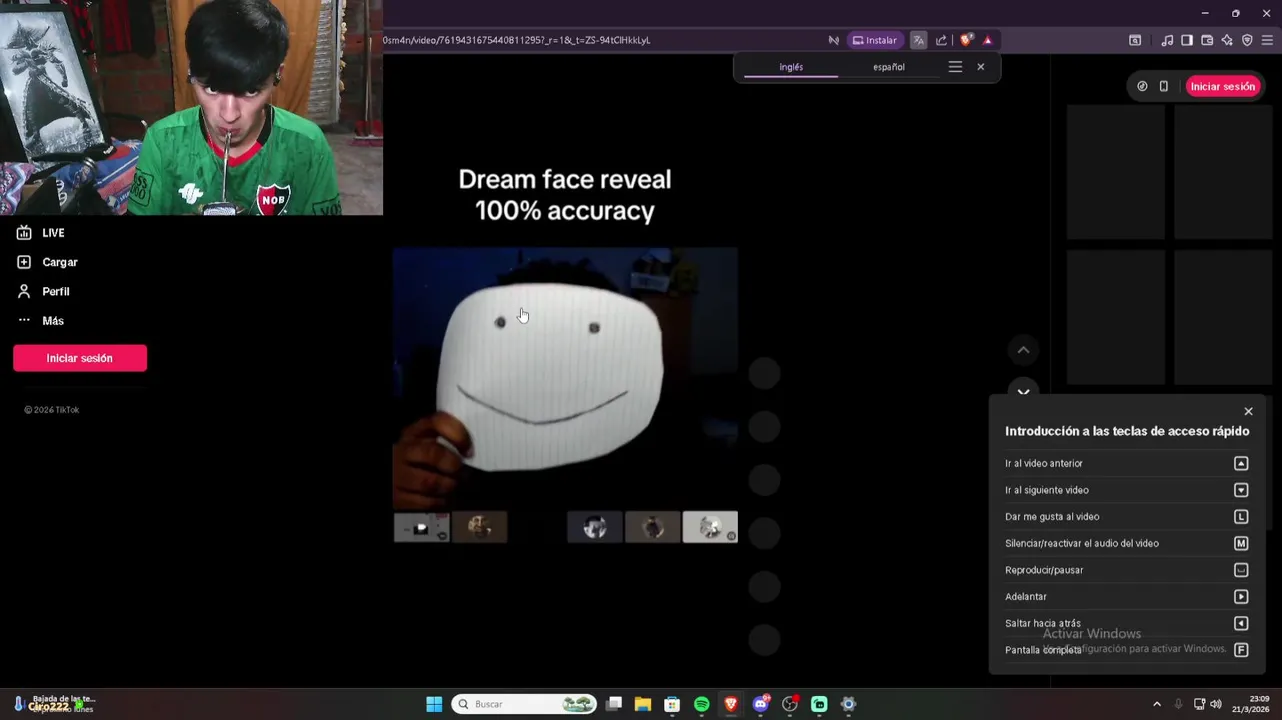
Task: Open File Explorer from the taskbar
Action: point(643,704)
